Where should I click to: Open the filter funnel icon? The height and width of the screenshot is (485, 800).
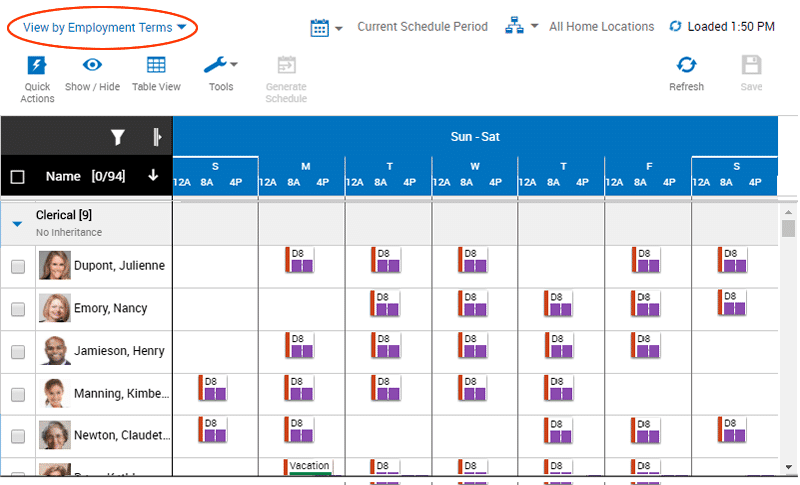117,137
